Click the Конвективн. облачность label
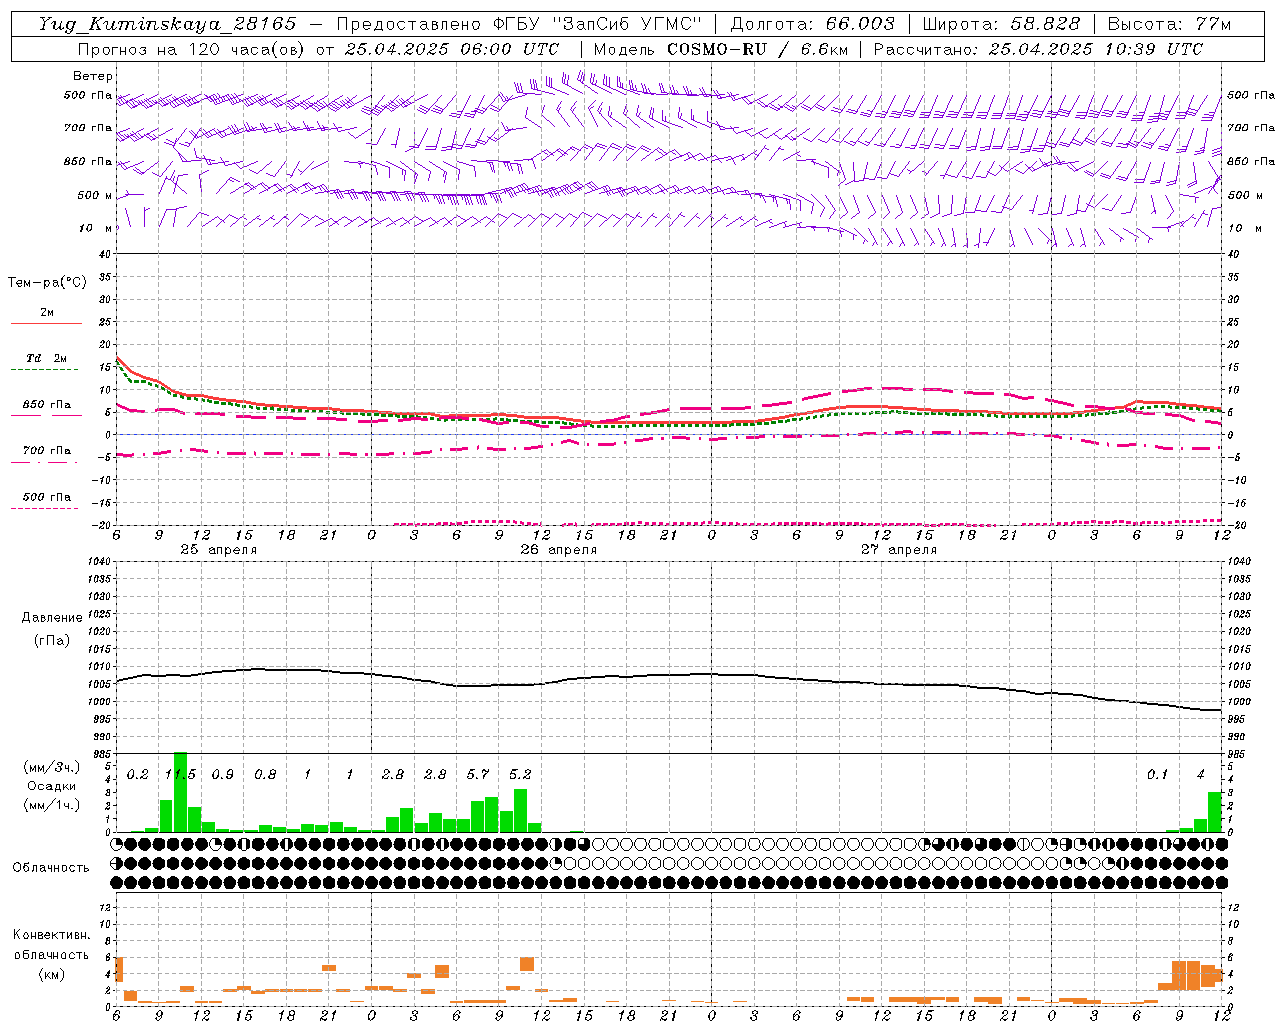 pos(51,945)
